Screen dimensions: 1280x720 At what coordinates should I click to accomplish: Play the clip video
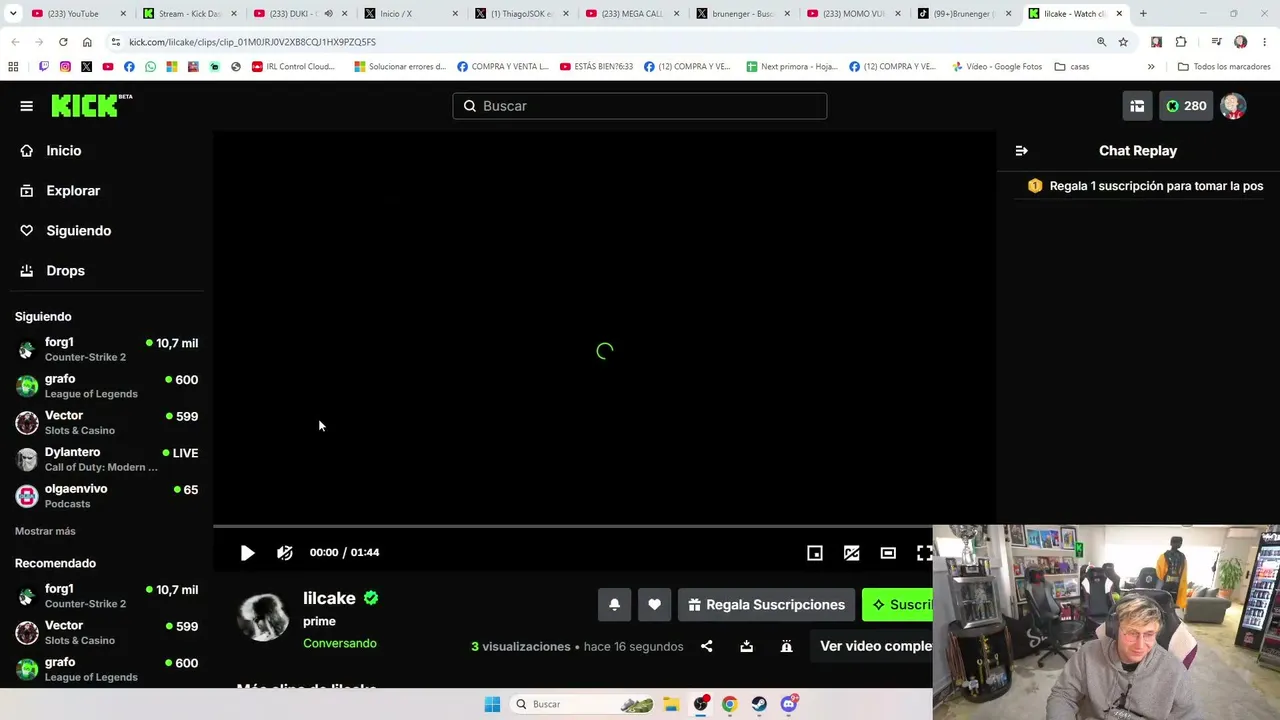coord(247,553)
